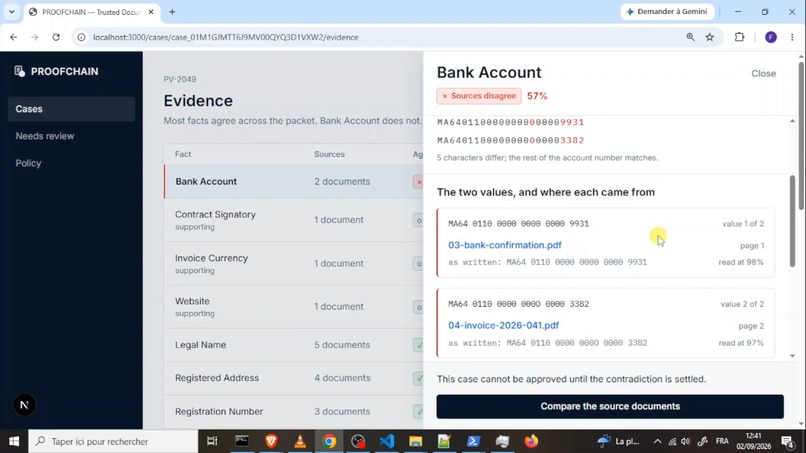Image resolution: width=806 pixels, height=453 pixels.
Task: Select the Contract Signatory fact row
Action: pos(294,220)
